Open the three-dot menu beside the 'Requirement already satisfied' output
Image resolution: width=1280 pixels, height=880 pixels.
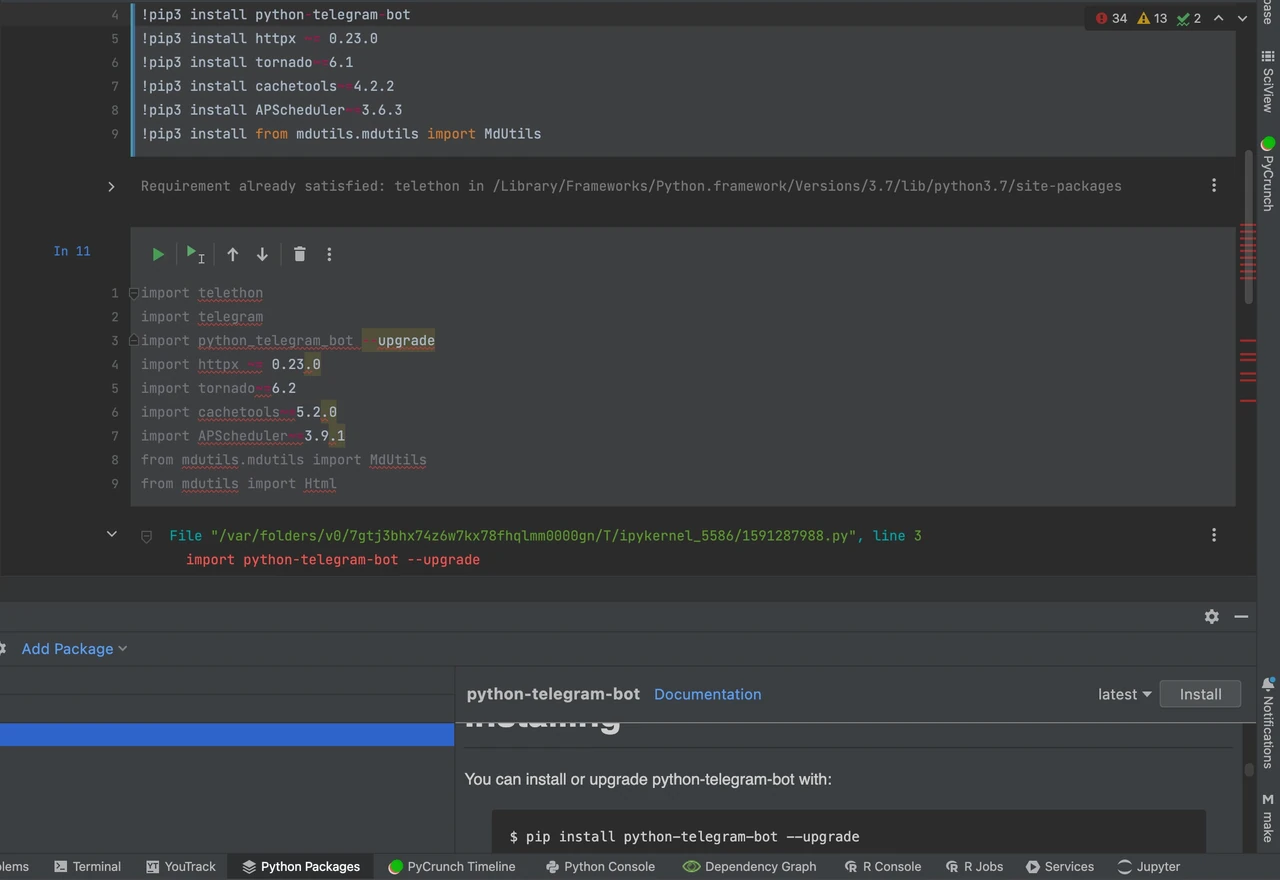[1214, 186]
